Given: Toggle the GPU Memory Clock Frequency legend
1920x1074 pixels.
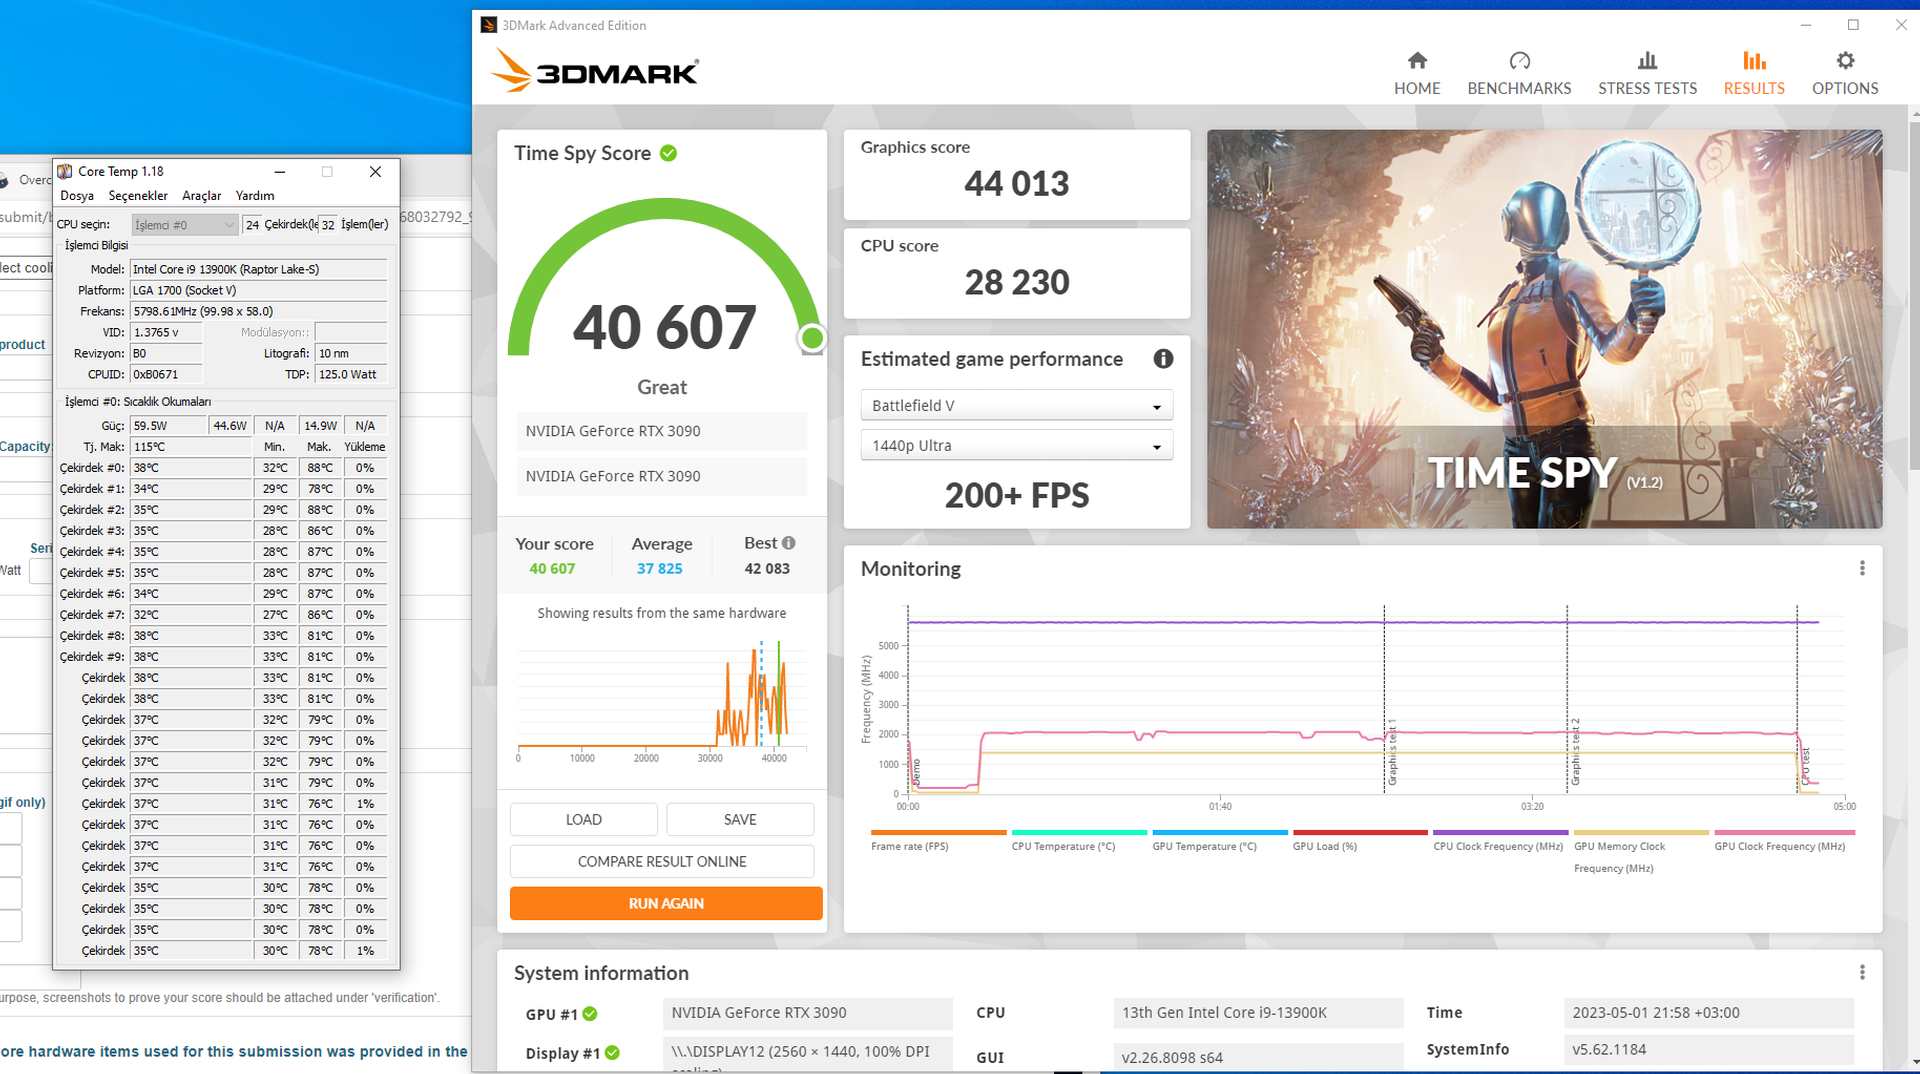Looking at the screenshot, I should (x=1641, y=852).
